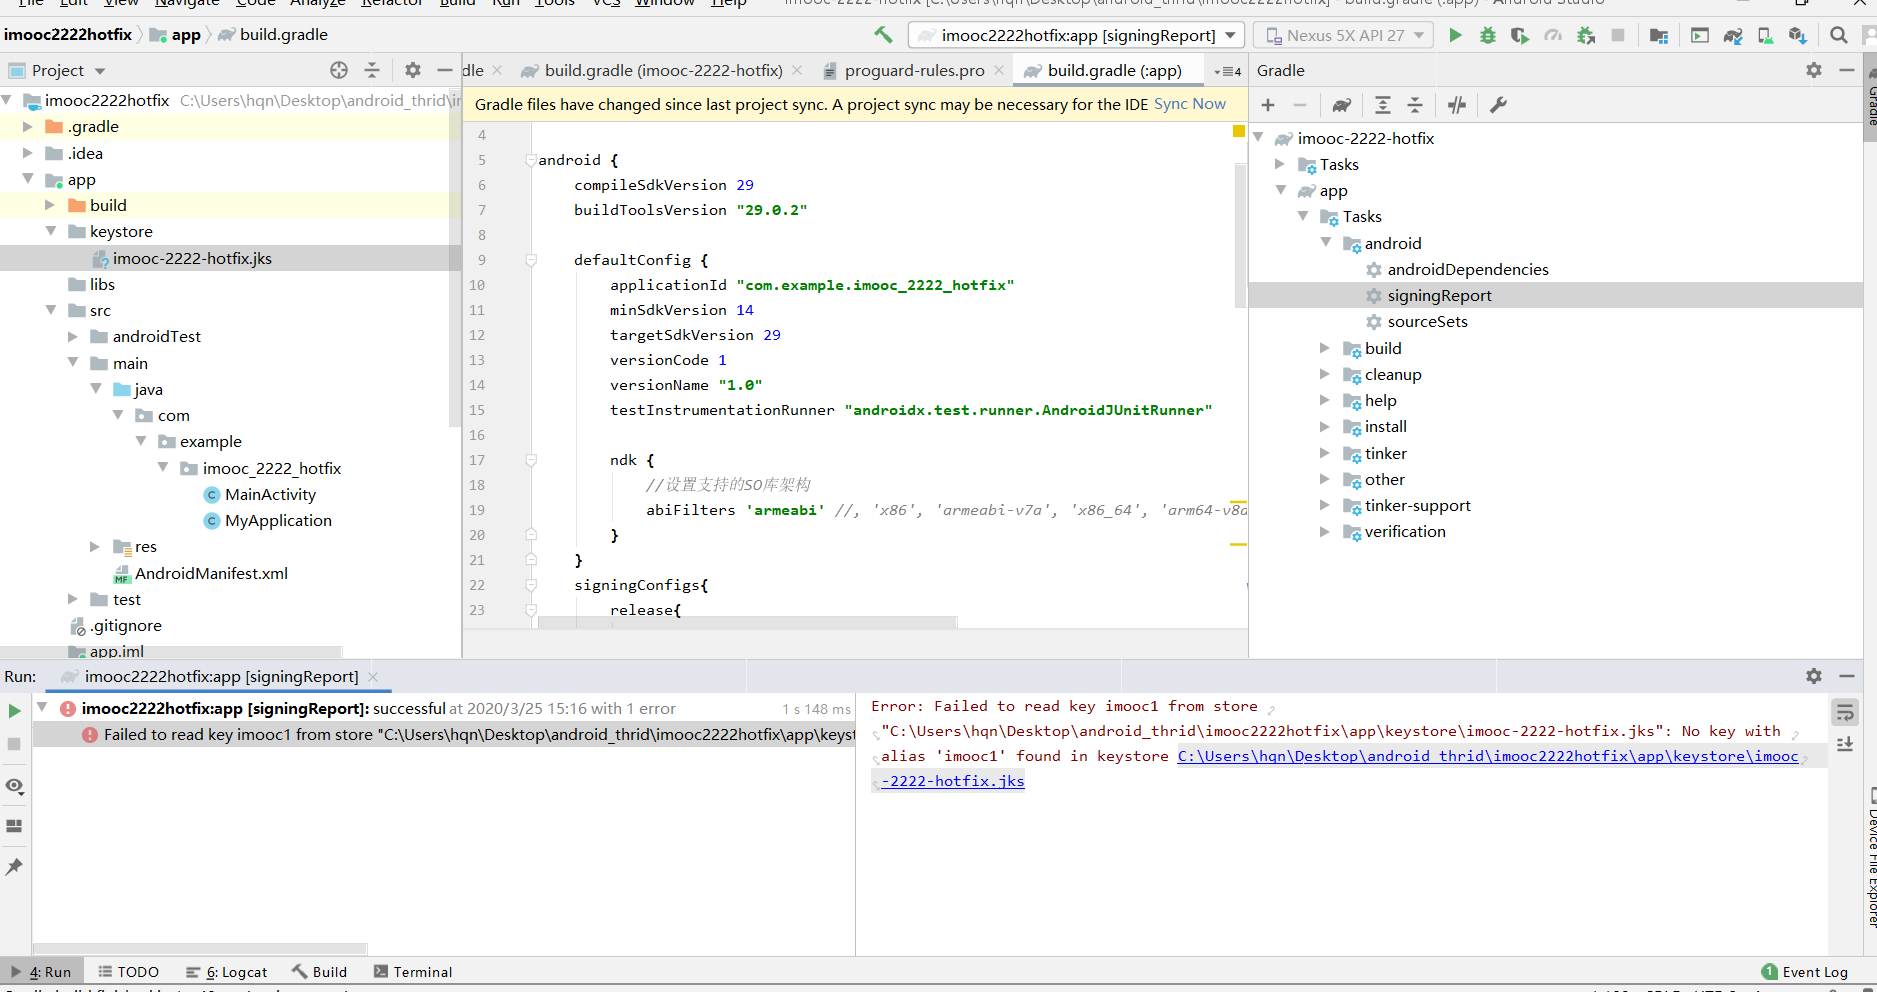Viewport: 1877px width, 992px height.
Task: Expand the res folder
Action: click(x=95, y=546)
